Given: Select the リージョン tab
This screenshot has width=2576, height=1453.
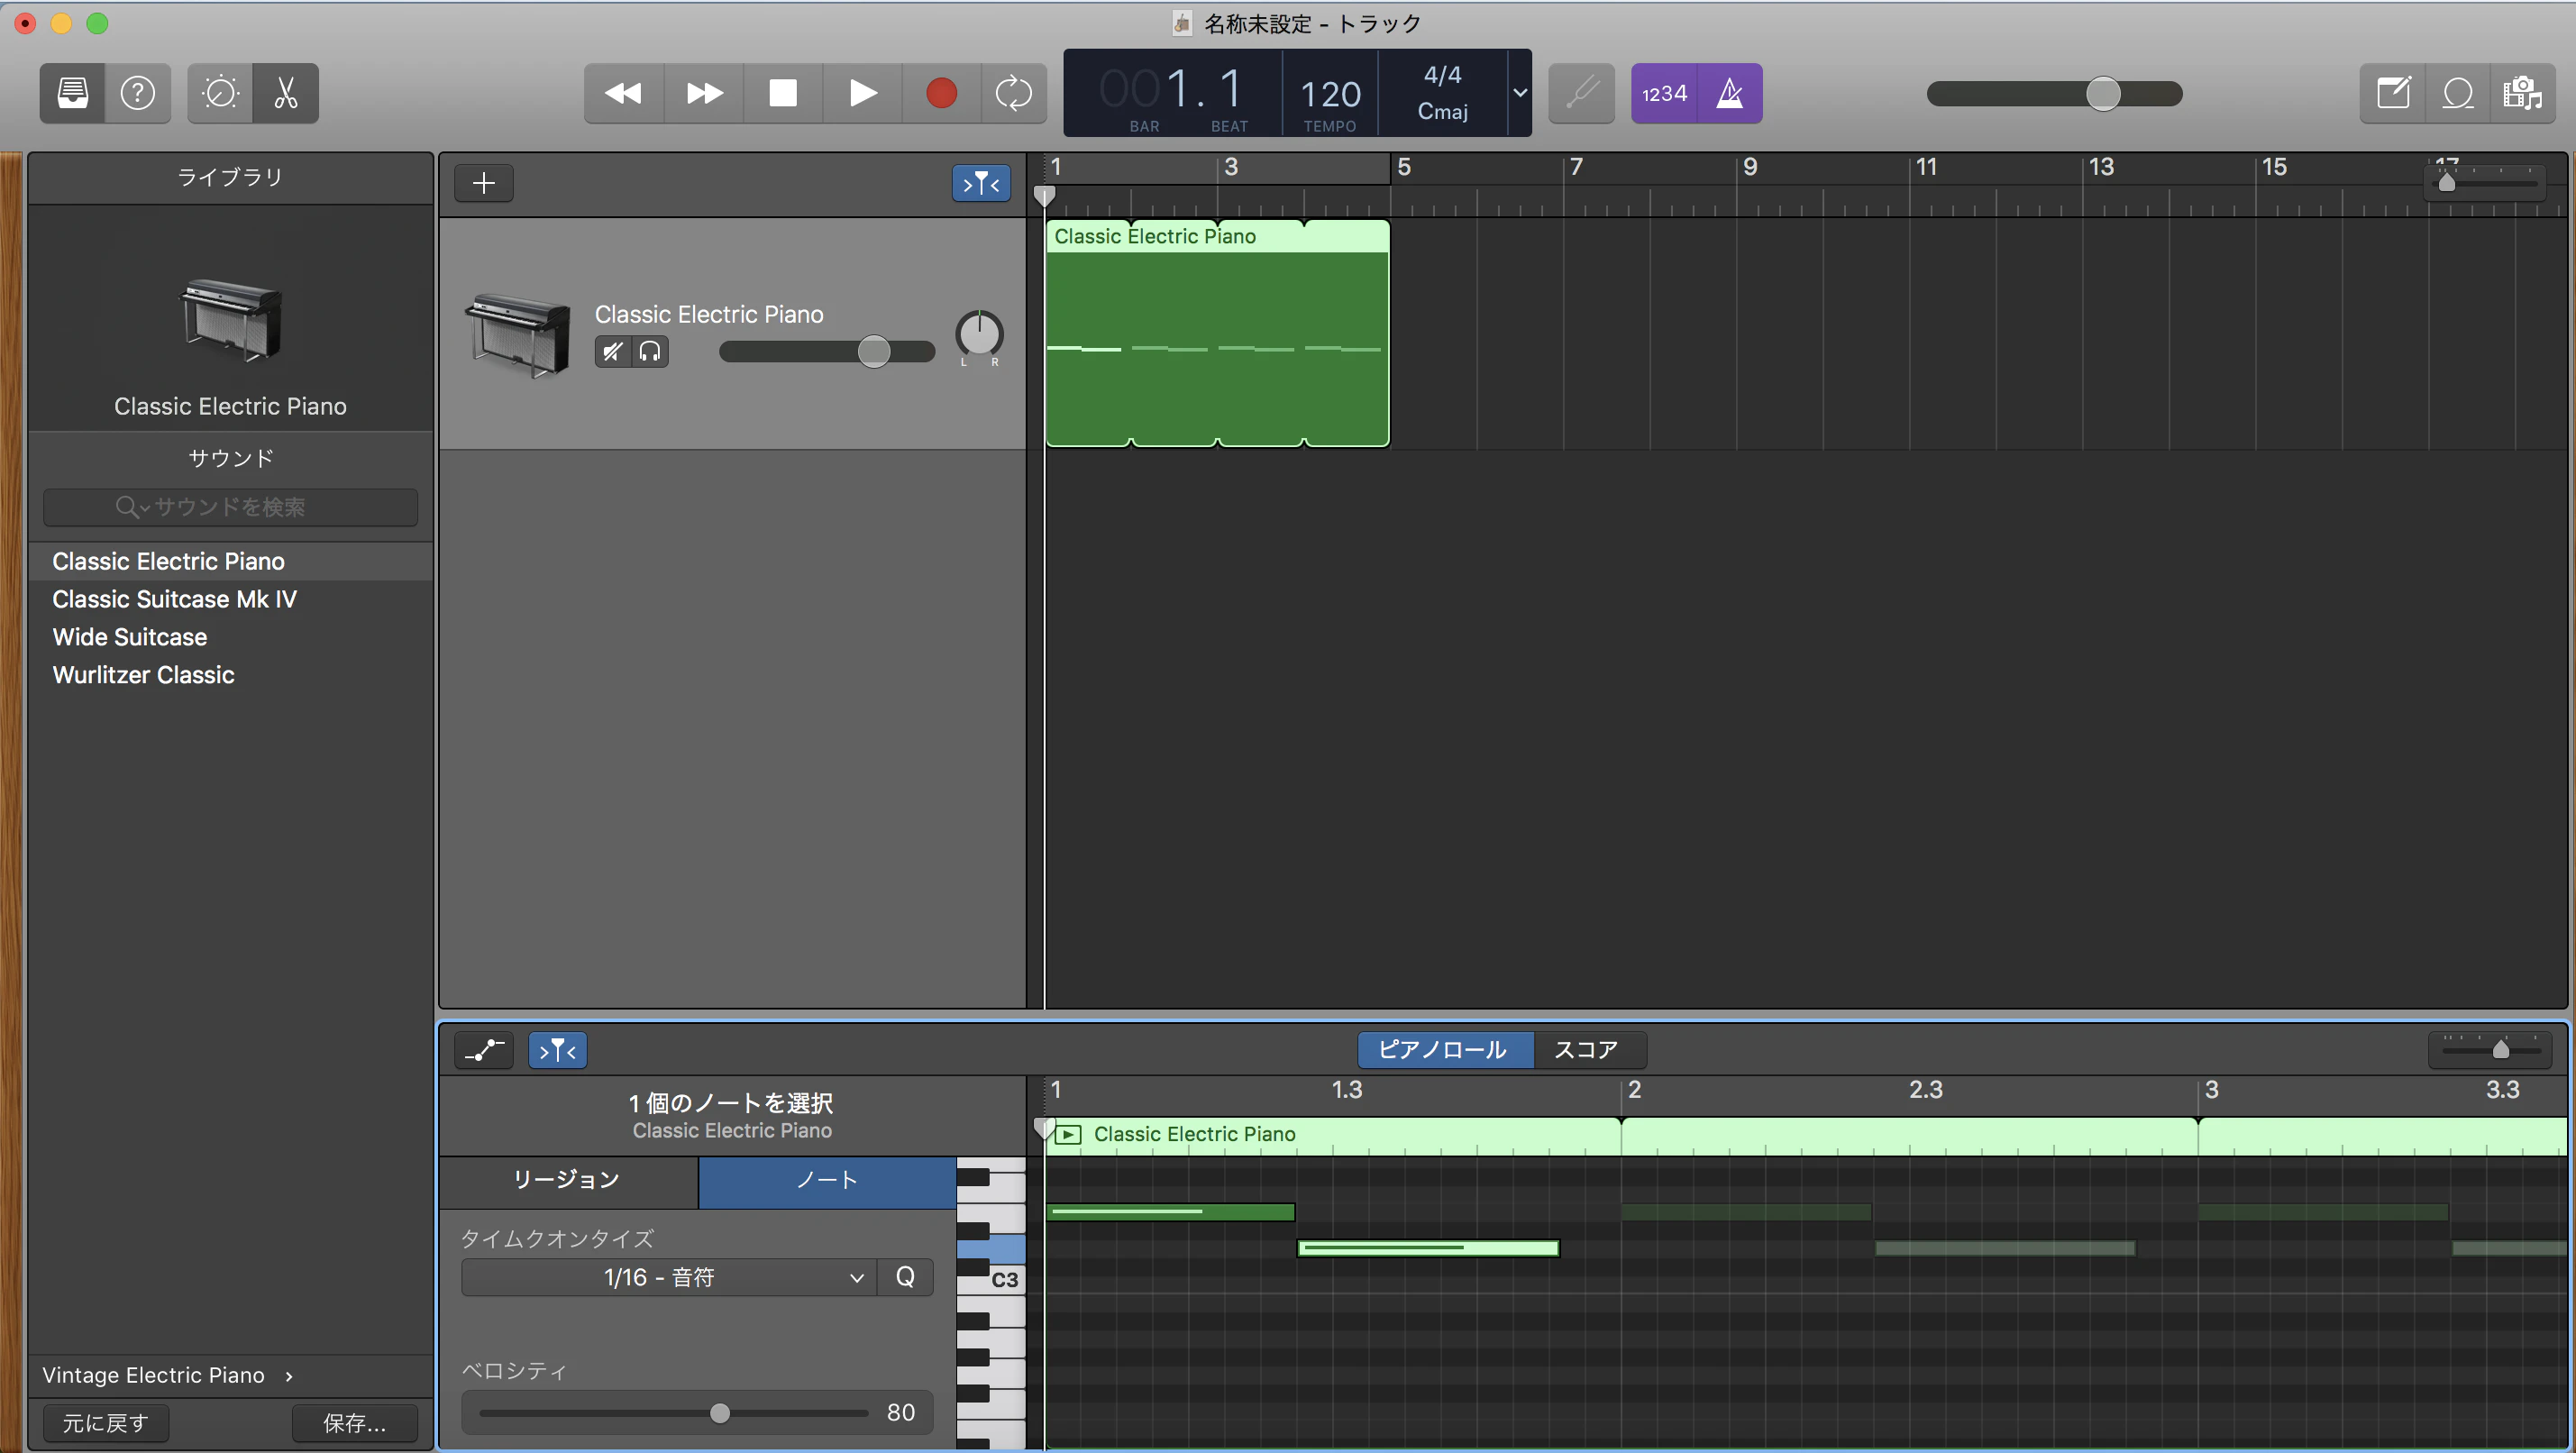Looking at the screenshot, I should point(568,1180).
